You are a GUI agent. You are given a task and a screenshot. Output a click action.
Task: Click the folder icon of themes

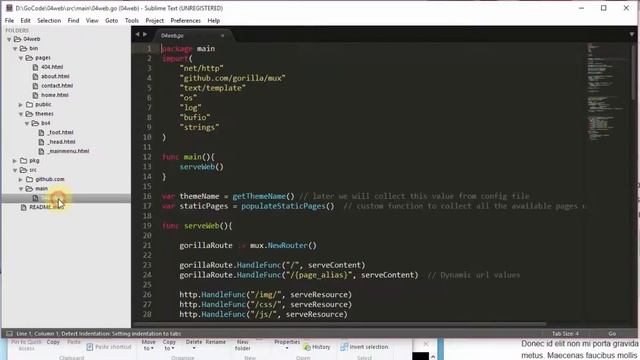coord(29,114)
